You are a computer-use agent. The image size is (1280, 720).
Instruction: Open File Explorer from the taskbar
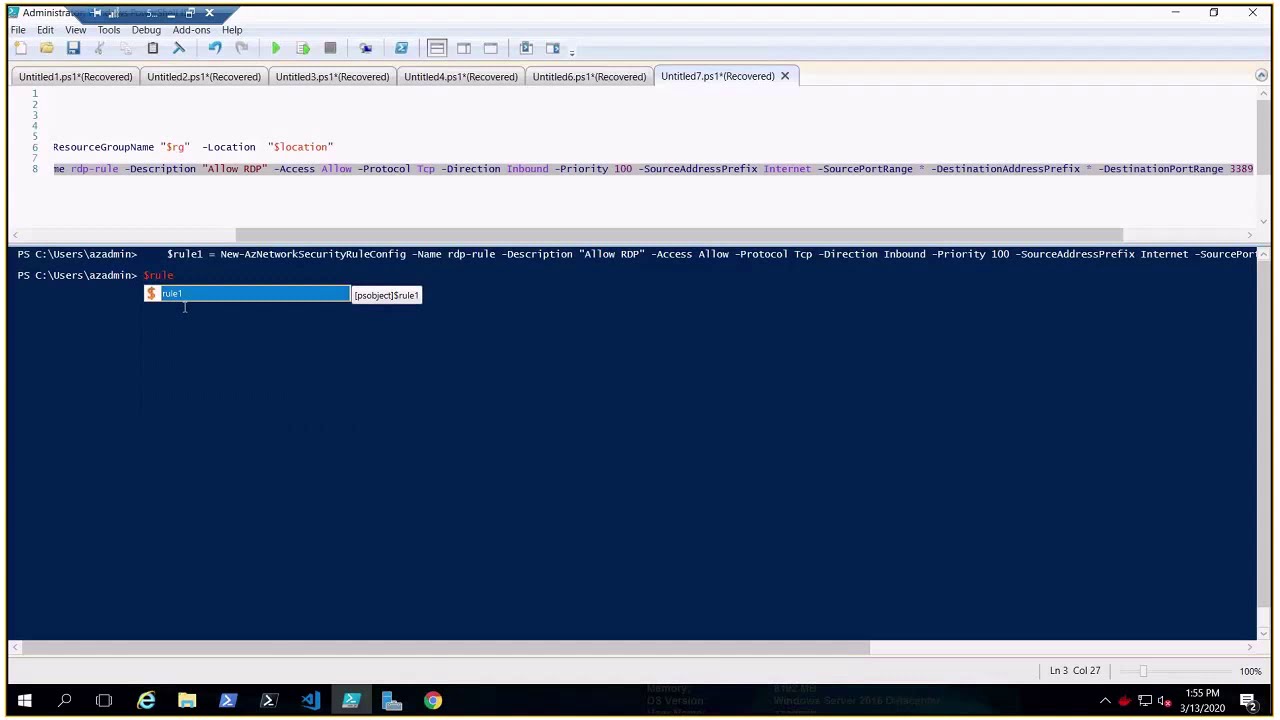[x=187, y=700]
